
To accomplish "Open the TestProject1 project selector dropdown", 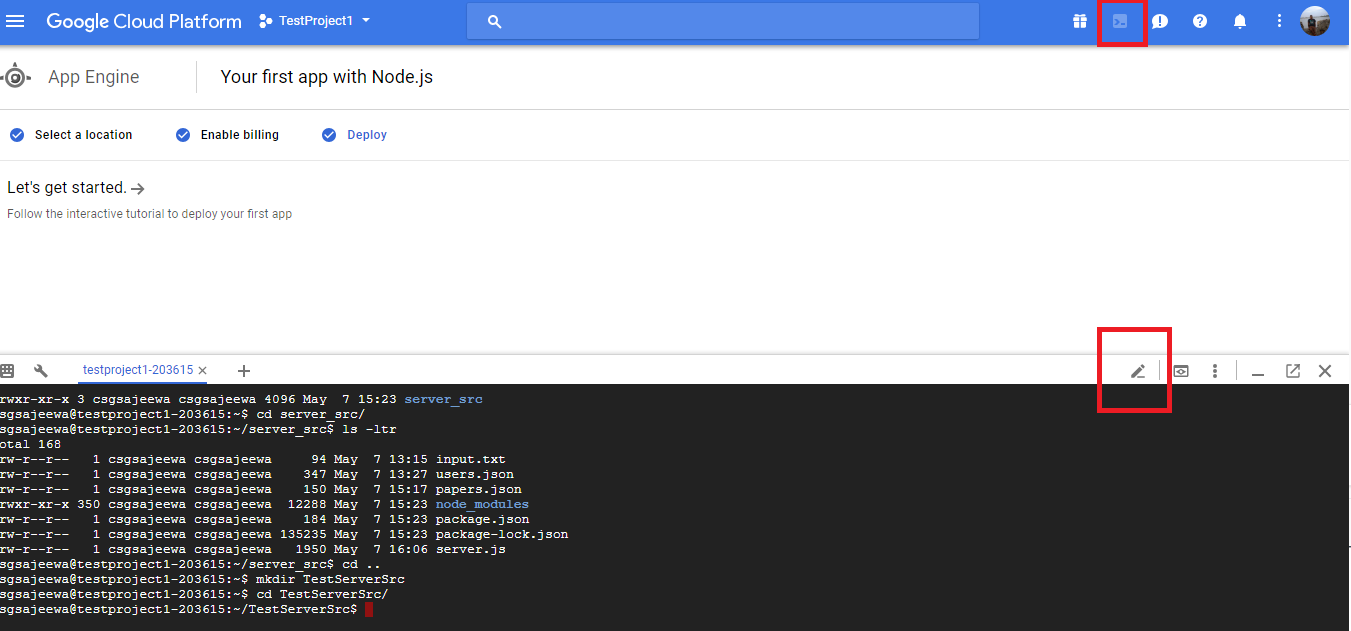I will tap(314, 21).
